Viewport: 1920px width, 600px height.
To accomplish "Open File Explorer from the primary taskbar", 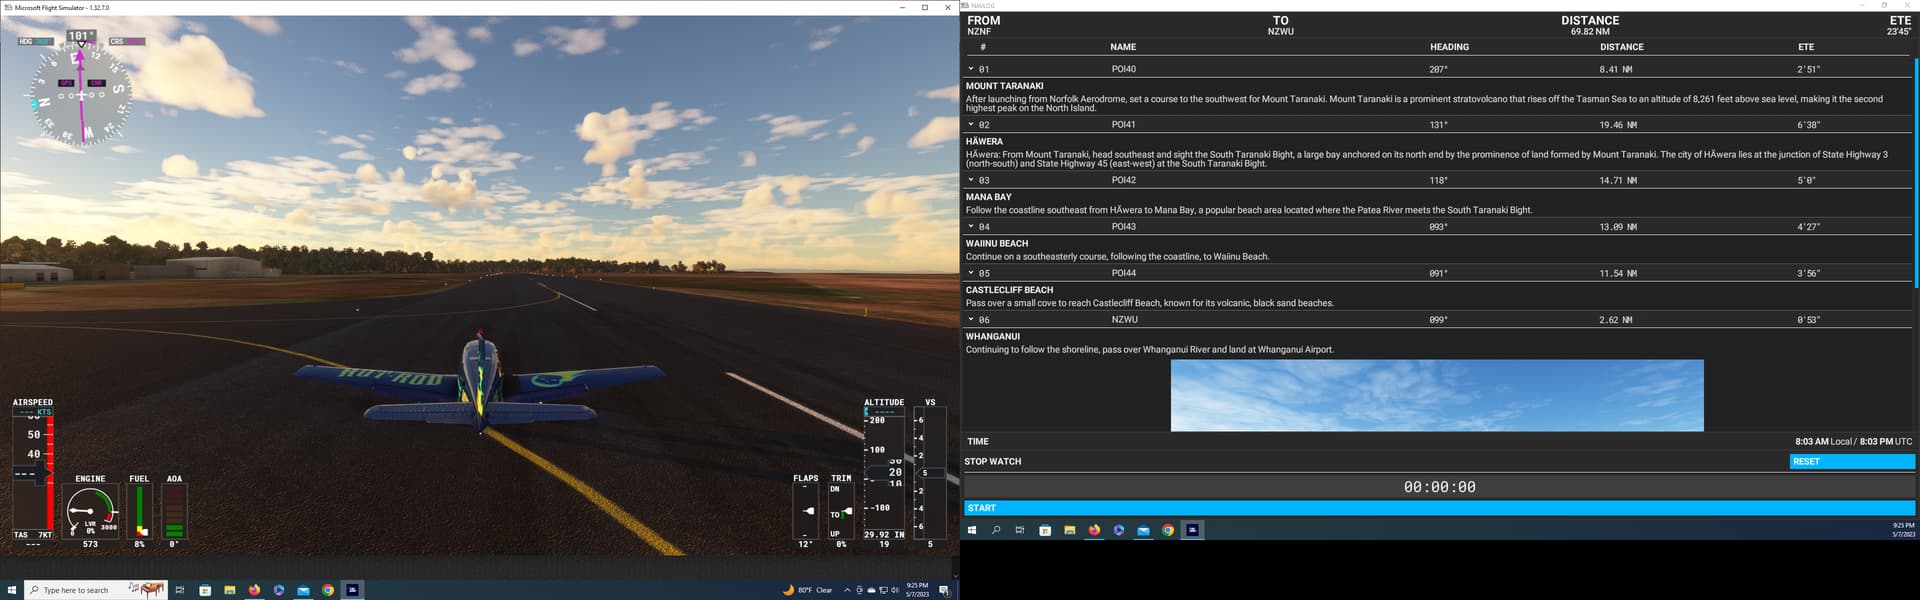I will [x=230, y=590].
